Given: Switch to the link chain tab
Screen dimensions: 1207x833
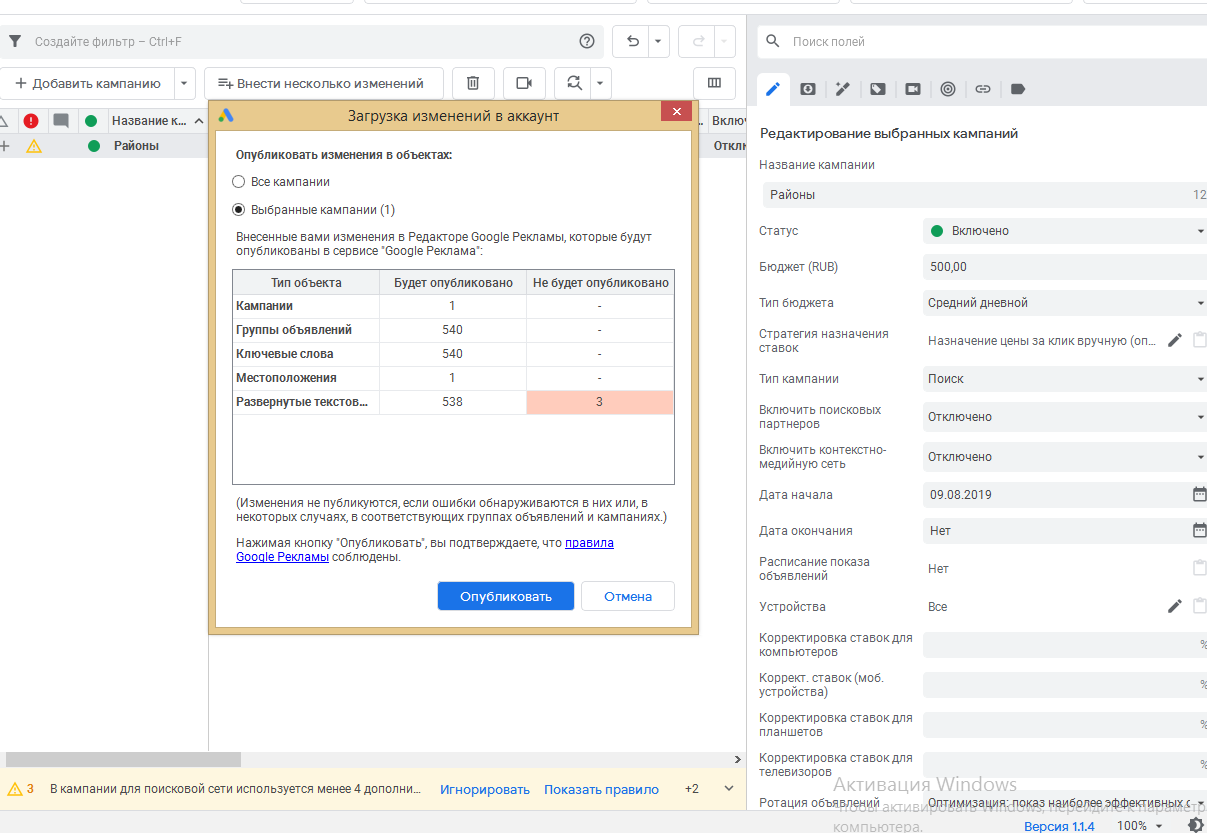Looking at the screenshot, I should tap(983, 89).
